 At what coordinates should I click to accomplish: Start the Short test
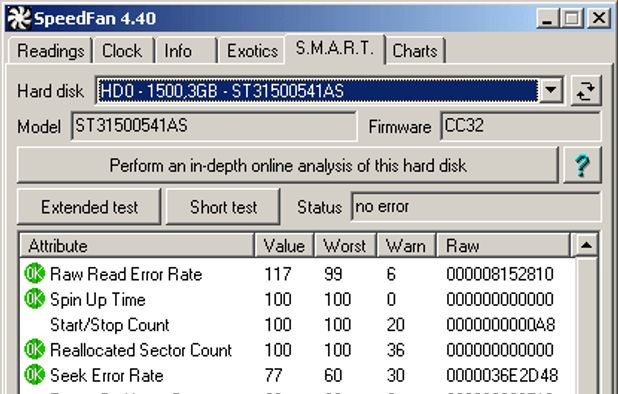click(x=223, y=207)
